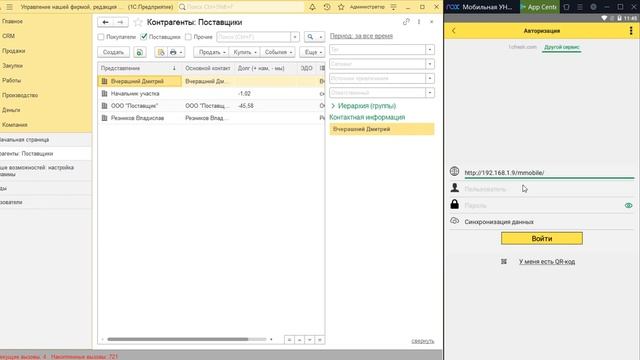Click the server address input field

[x=549, y=173]
